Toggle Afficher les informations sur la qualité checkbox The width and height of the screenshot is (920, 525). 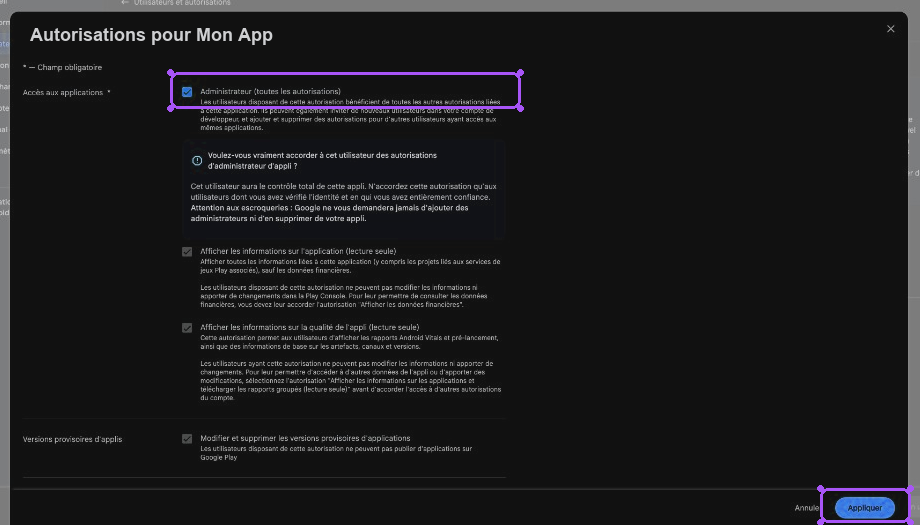187,328
